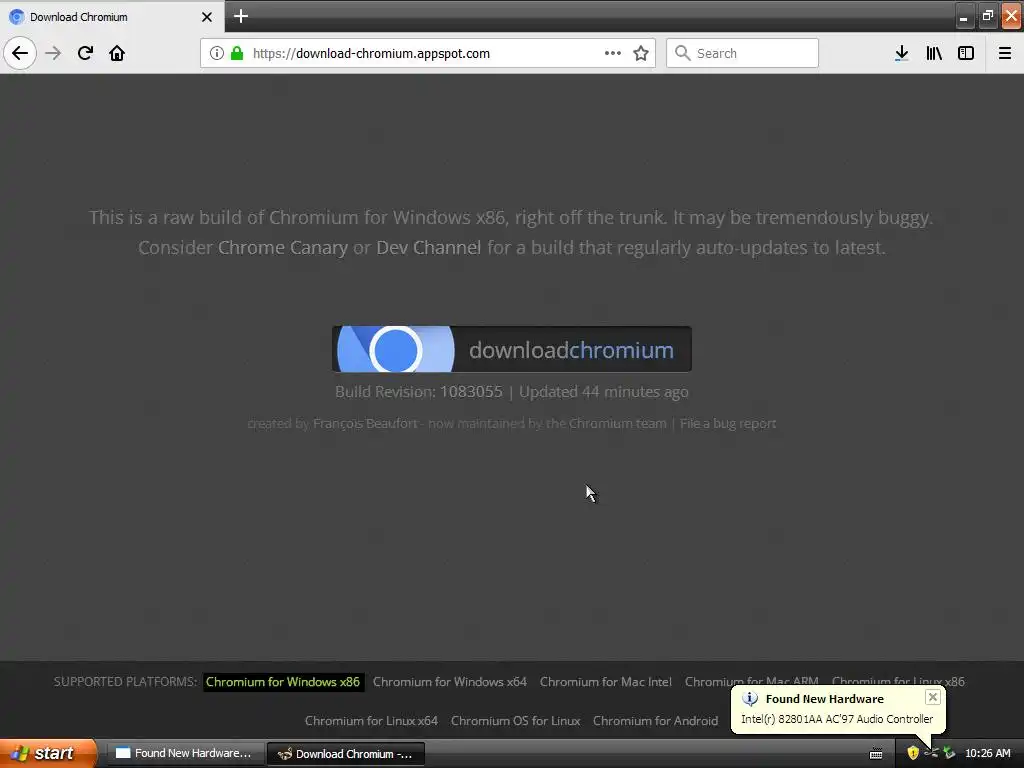Show site information icon in address bar
Image resolution: width=1024 pixels, height=768 pixels.
[217, 53]
